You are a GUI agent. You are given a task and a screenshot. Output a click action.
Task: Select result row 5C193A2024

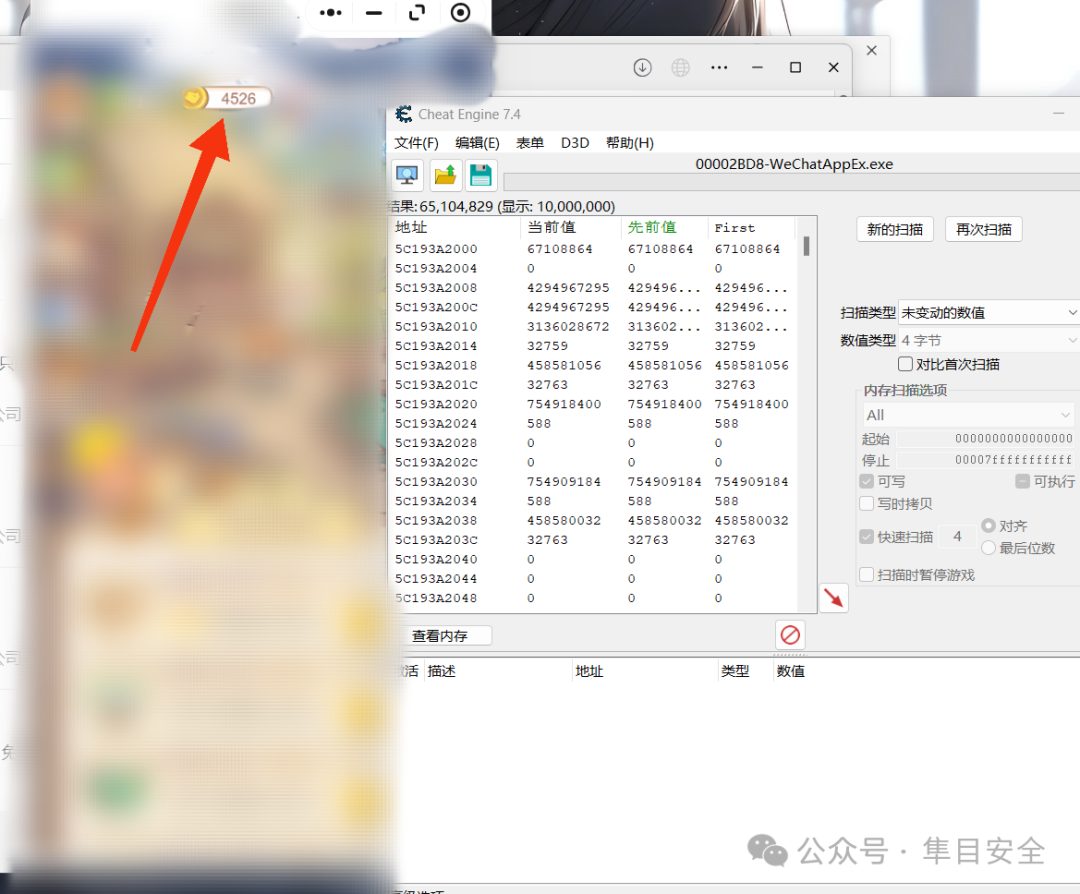[593, 424]
